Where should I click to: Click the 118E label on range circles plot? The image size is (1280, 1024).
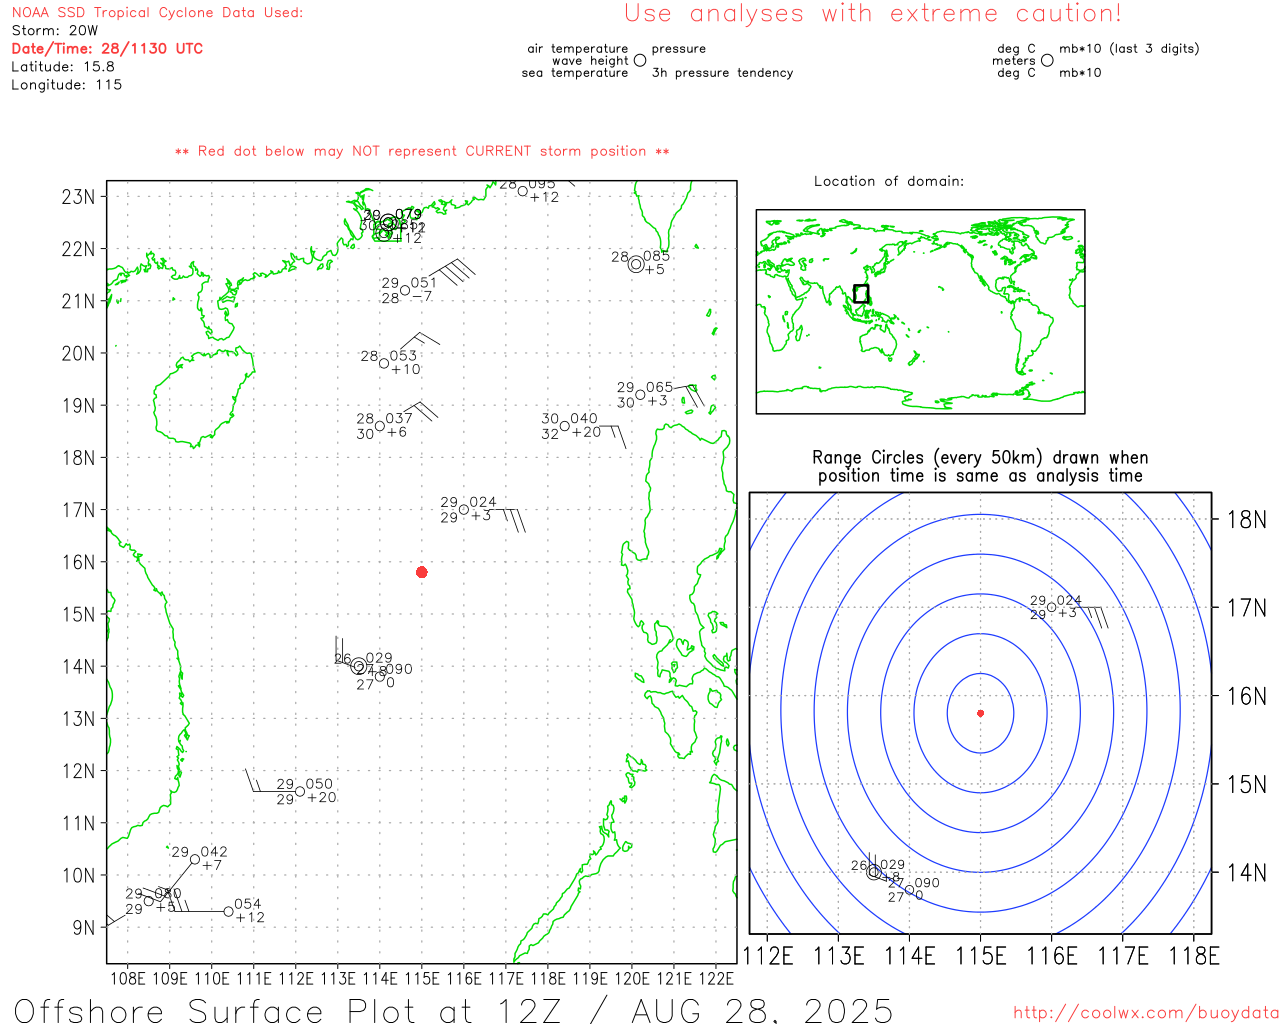coord(1194,957)
